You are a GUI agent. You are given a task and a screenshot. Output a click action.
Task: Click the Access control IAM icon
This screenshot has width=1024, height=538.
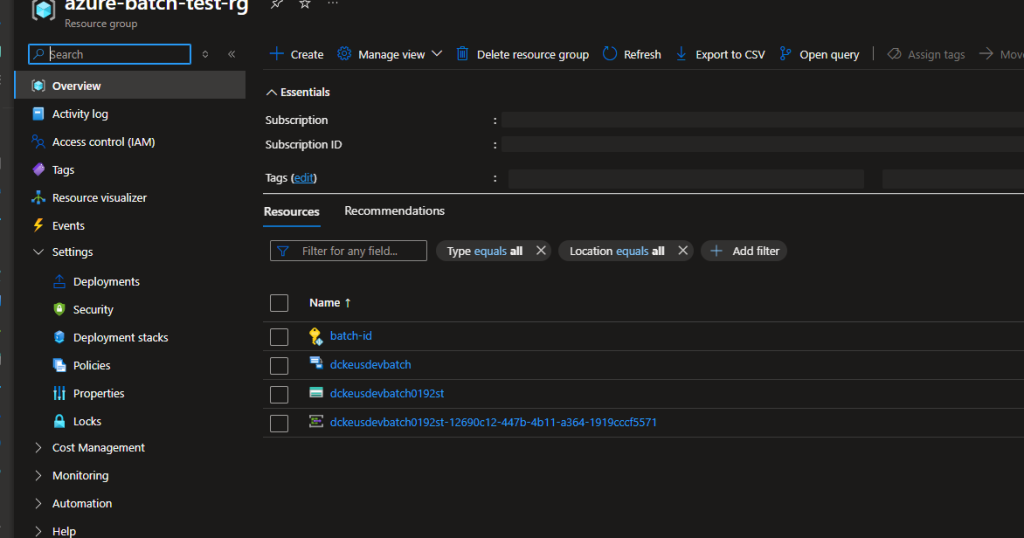click(39, 142)
